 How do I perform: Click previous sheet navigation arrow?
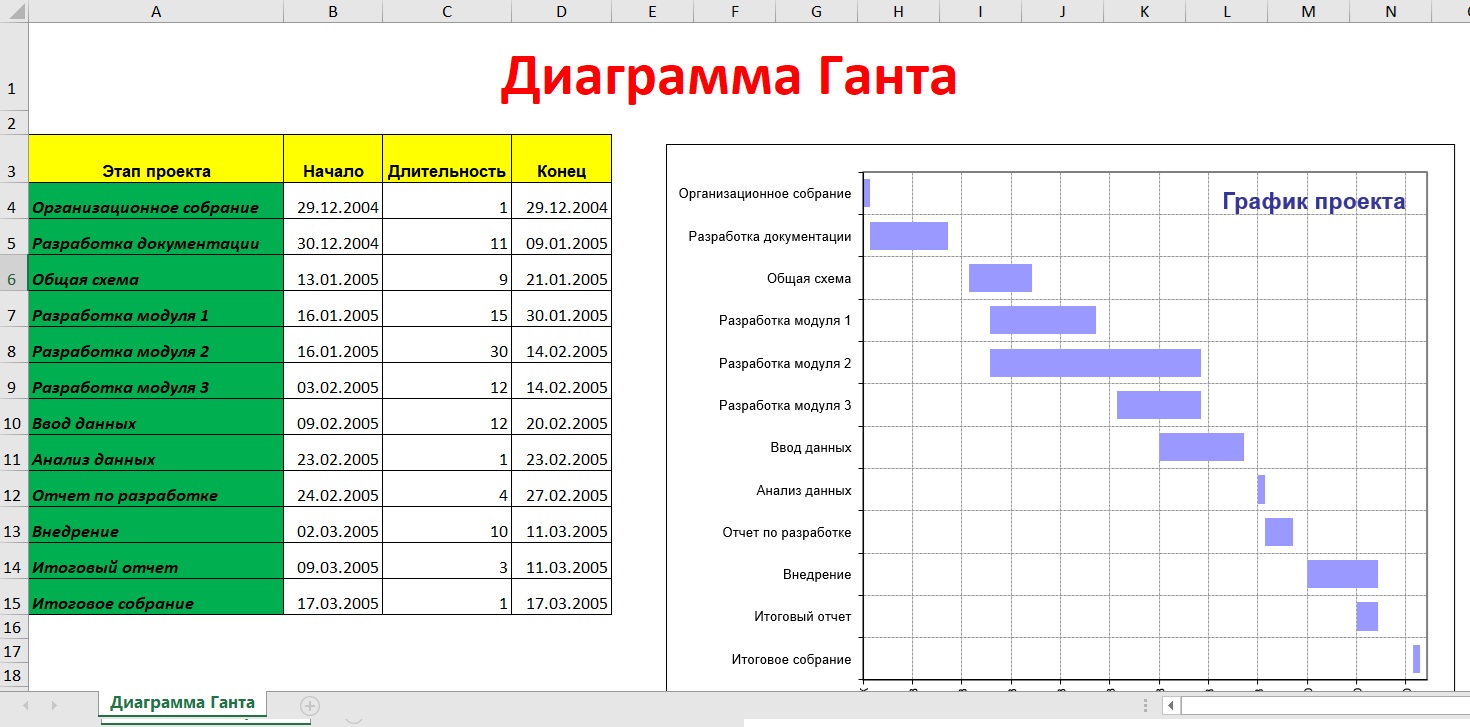(x=26, y=706)
